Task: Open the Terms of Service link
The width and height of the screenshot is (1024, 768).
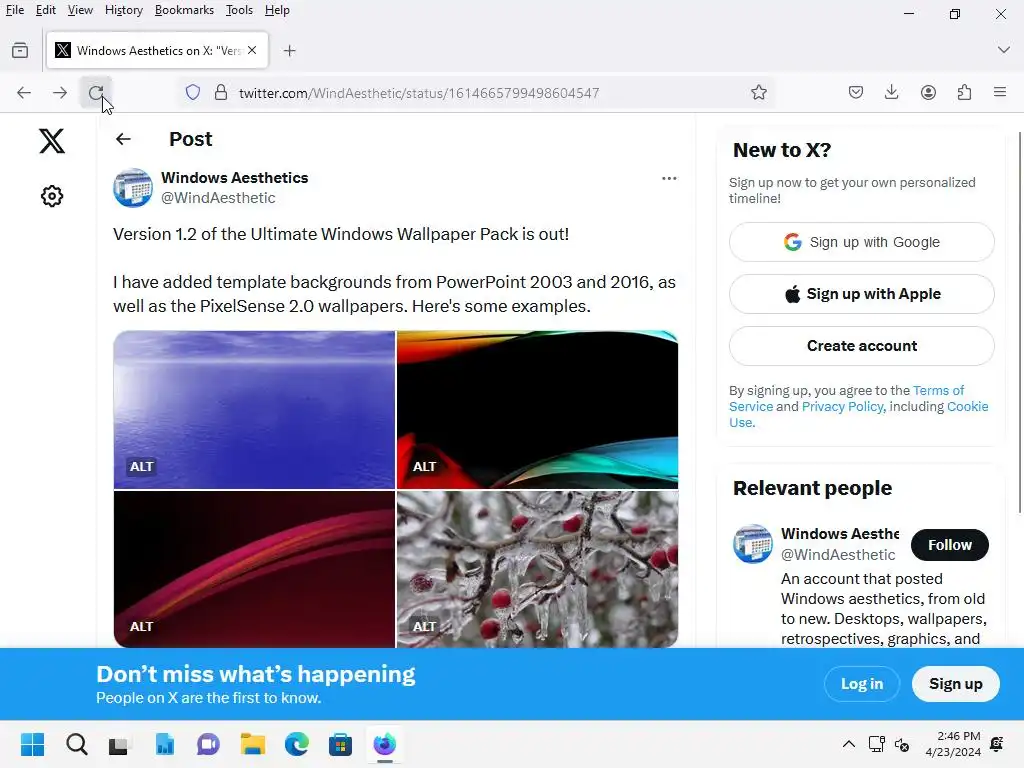Action: tap(938, 391)
